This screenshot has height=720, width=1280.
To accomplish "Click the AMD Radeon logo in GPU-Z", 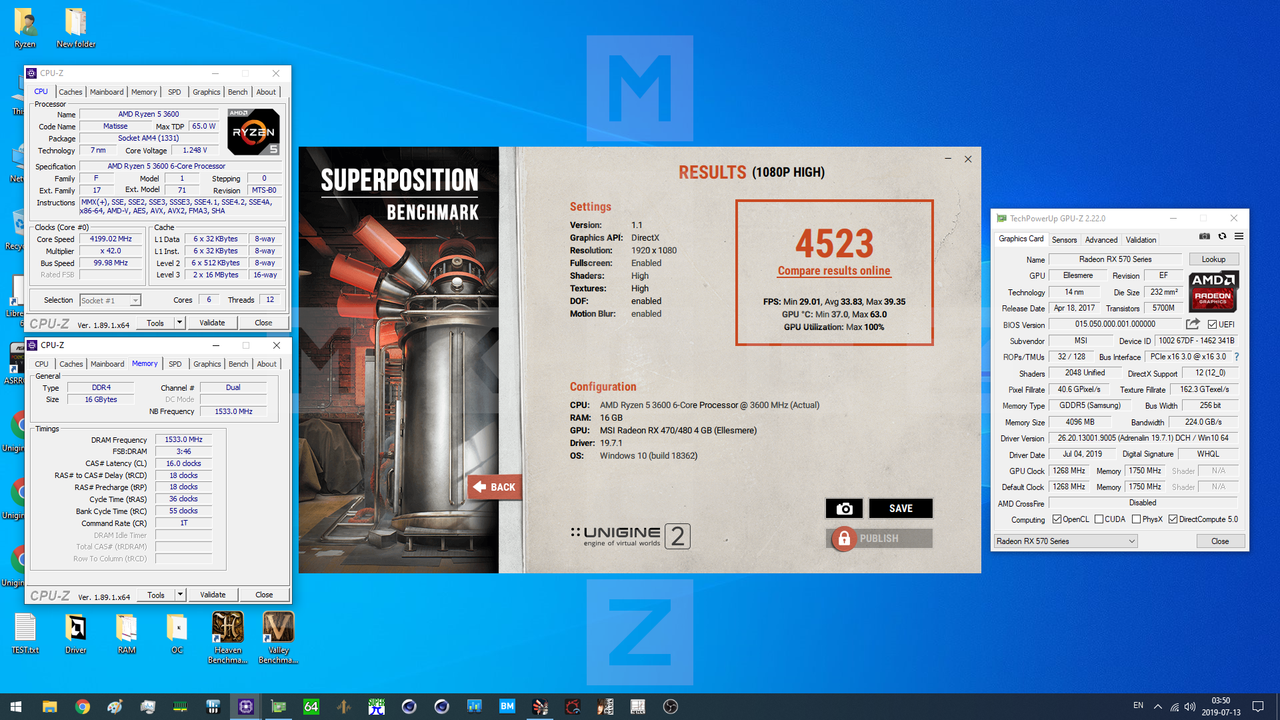I will [x=1213, y=291].
